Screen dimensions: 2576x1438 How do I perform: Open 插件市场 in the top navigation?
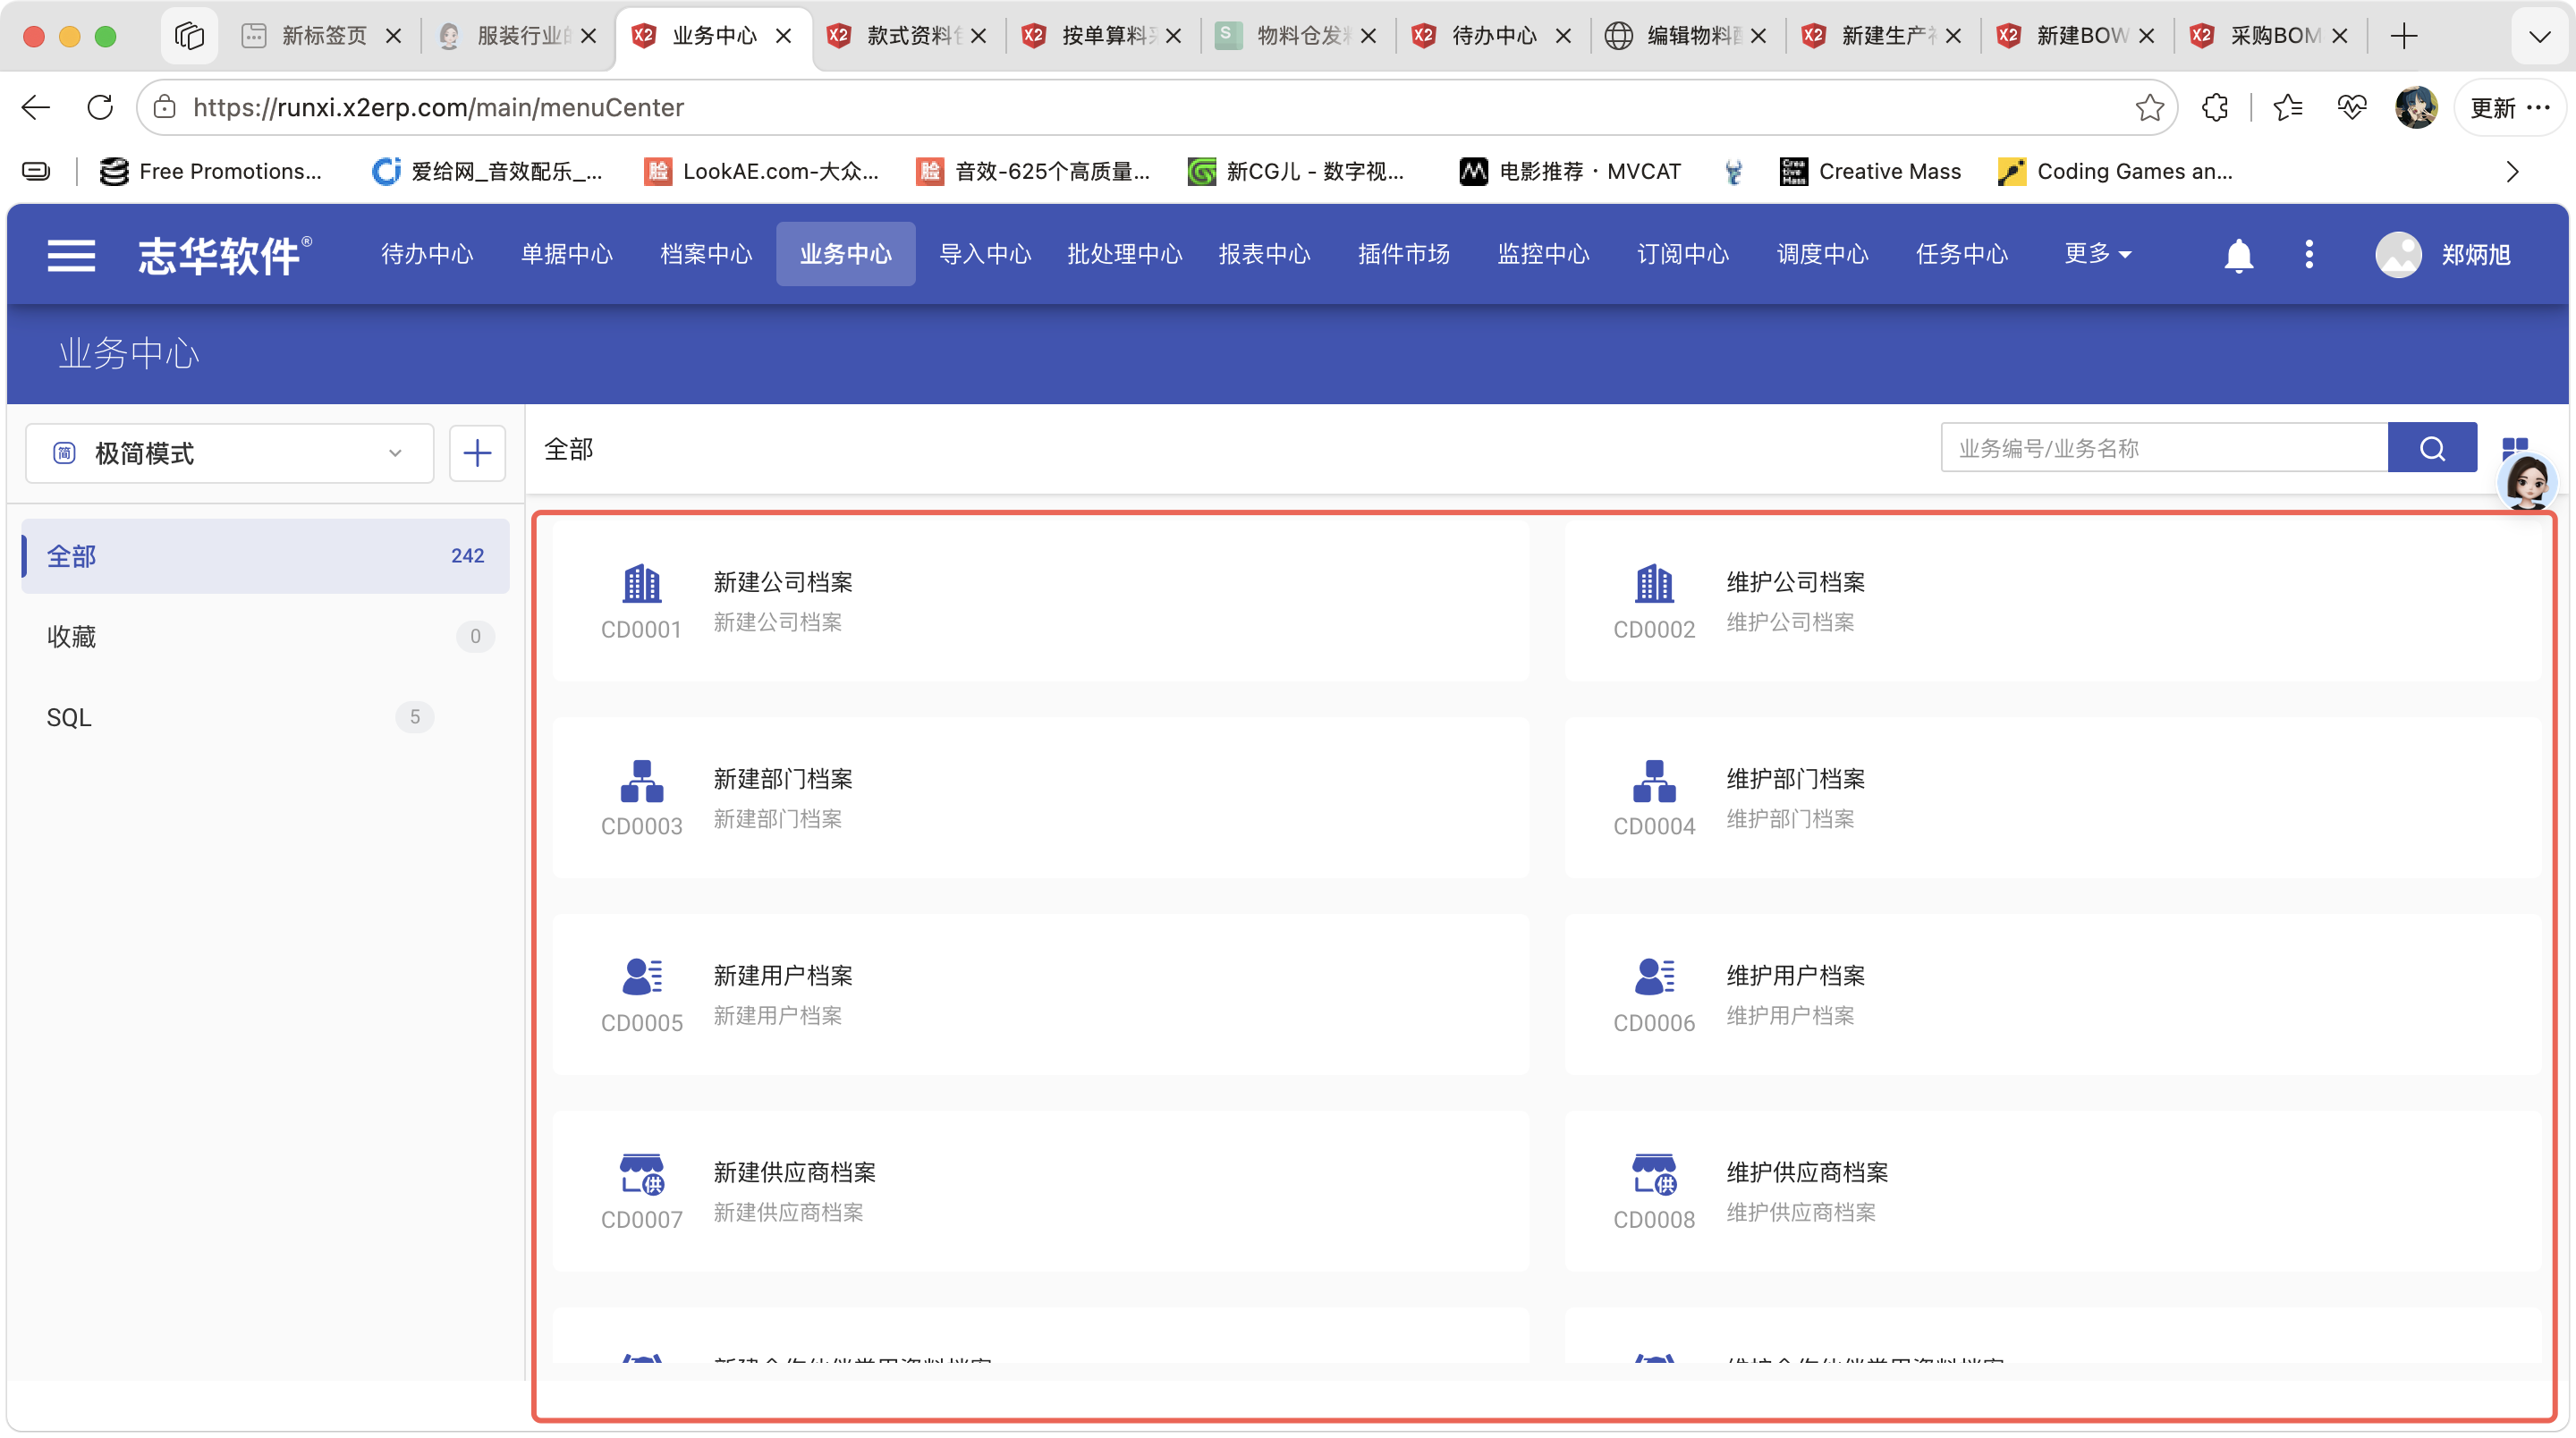coord(1403,254)
